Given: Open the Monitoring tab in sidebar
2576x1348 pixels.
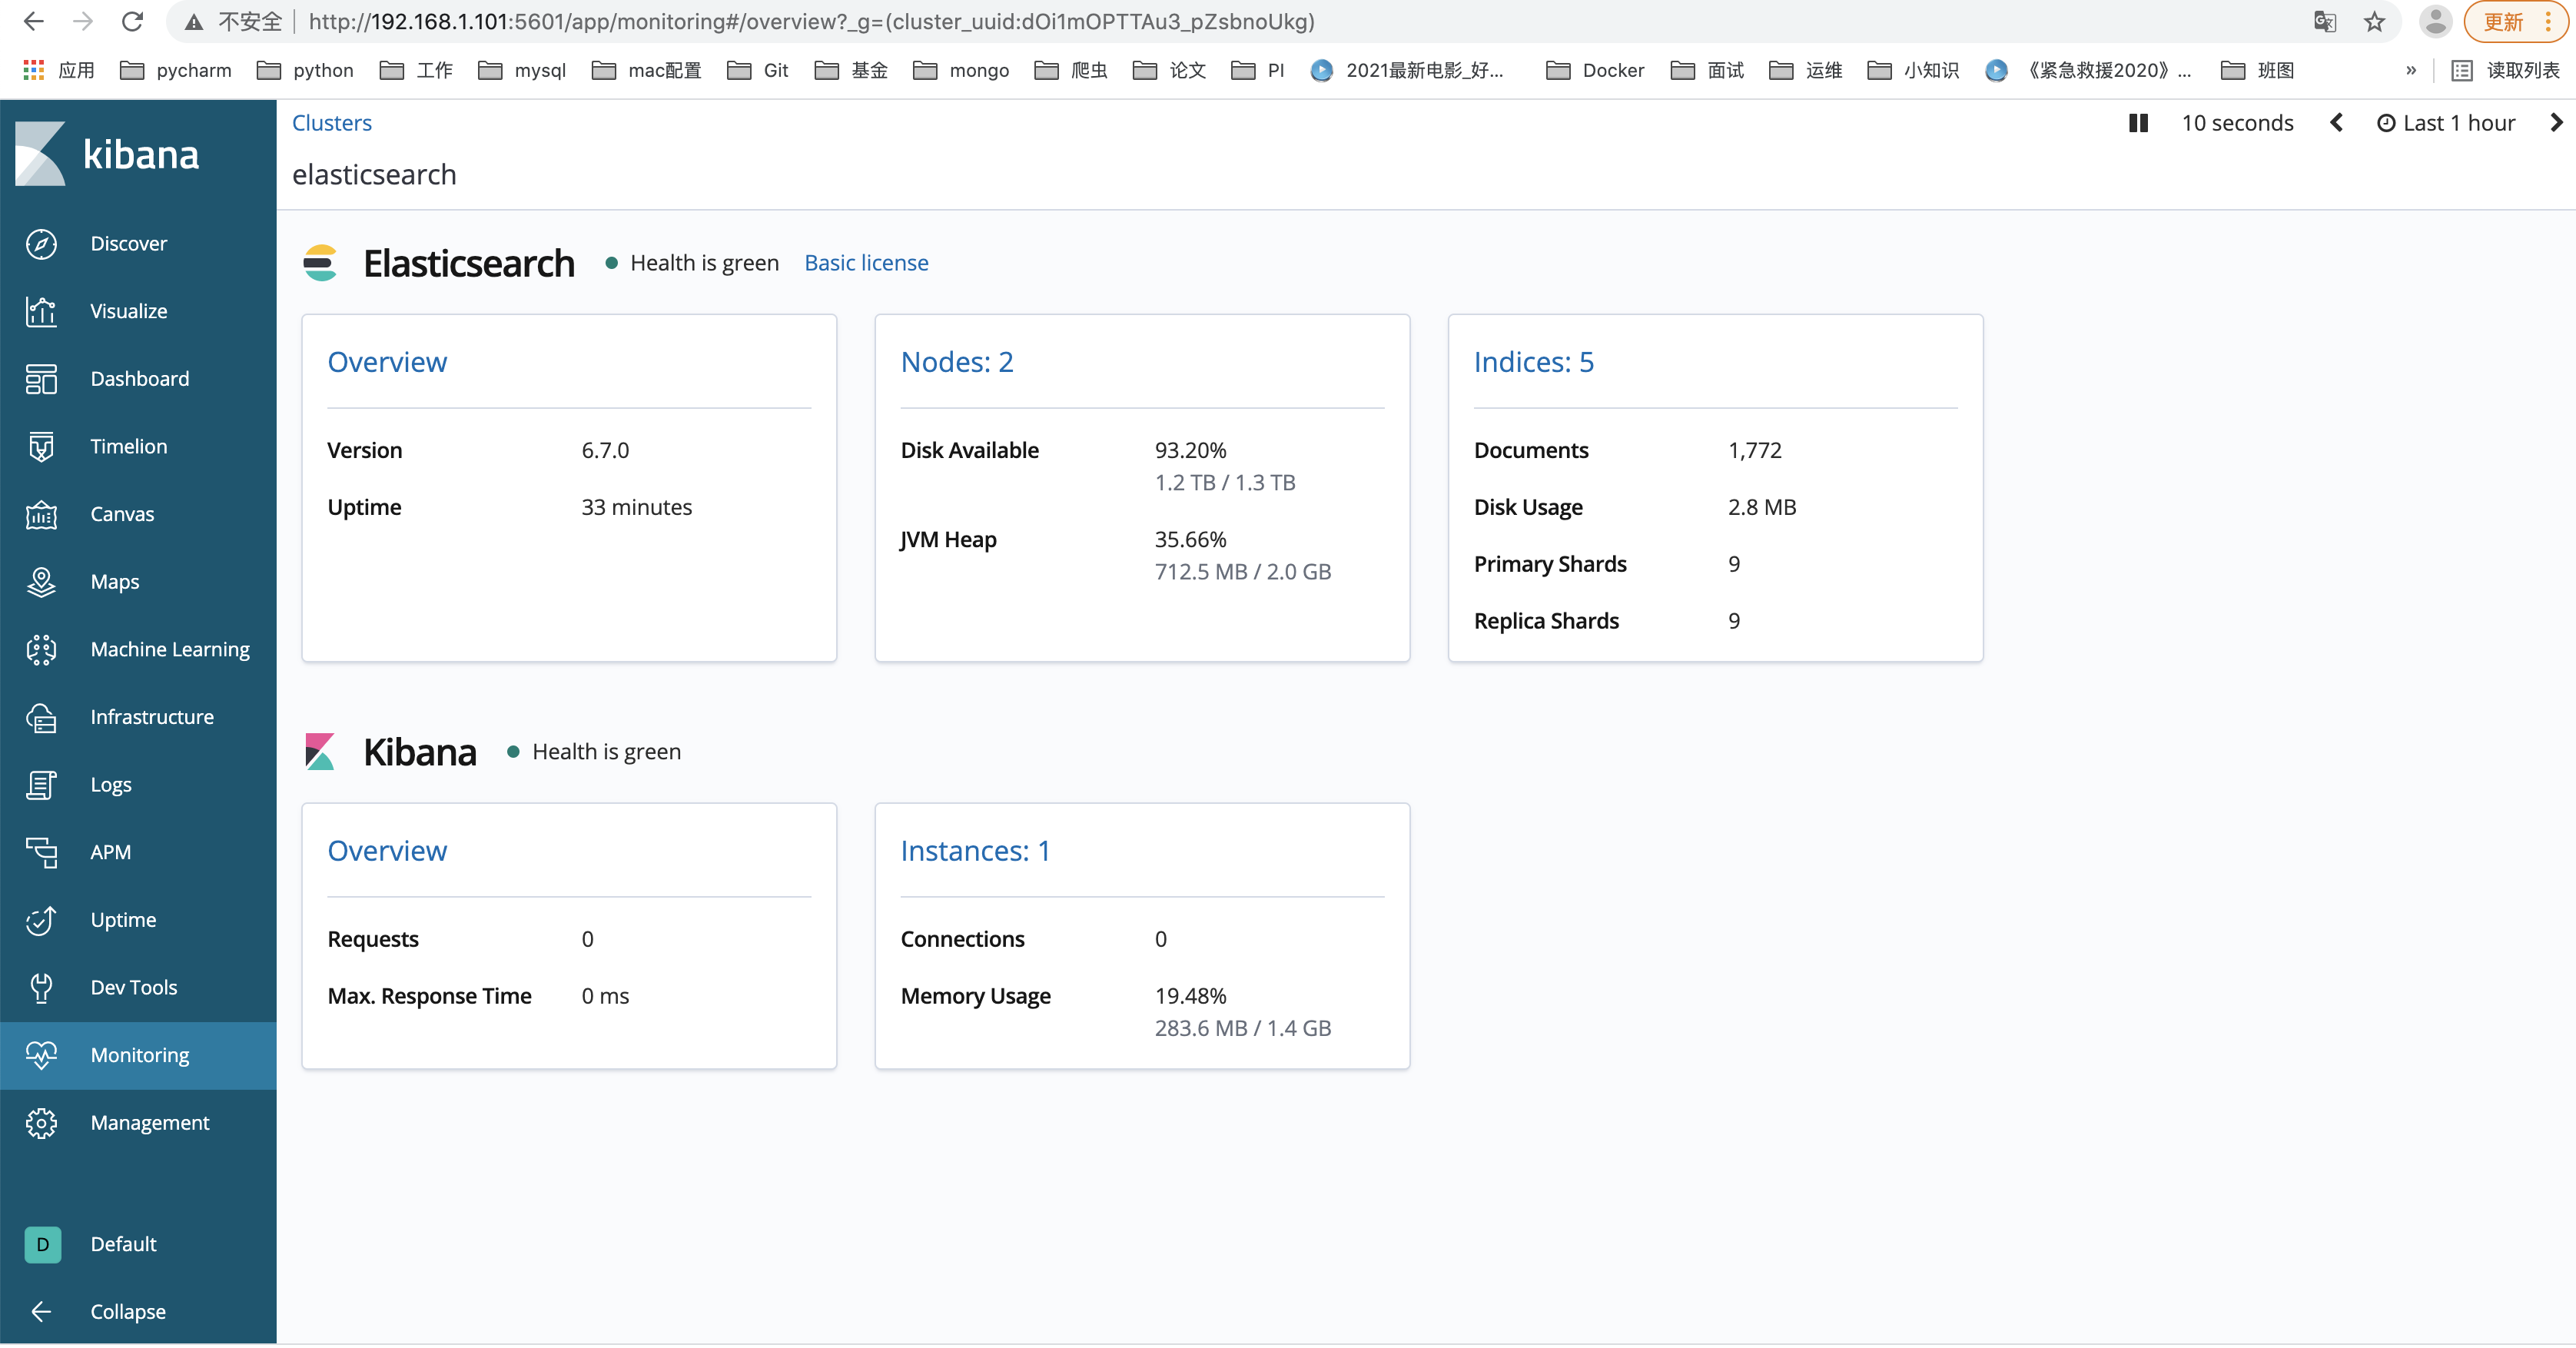Looking at the screenshot, I should pos(140,1054).
